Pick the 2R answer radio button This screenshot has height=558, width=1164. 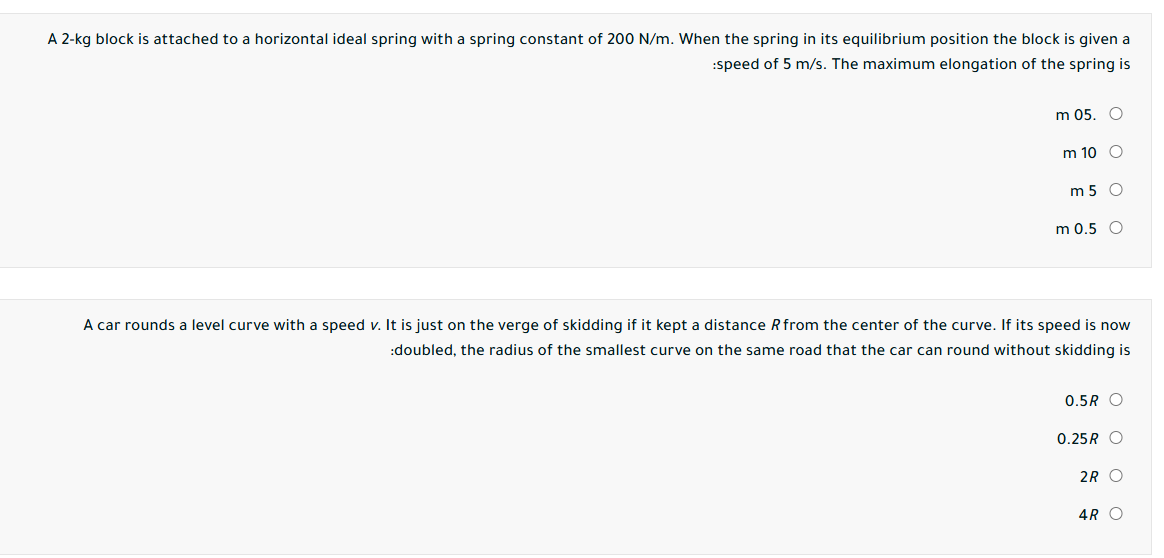1116,477
